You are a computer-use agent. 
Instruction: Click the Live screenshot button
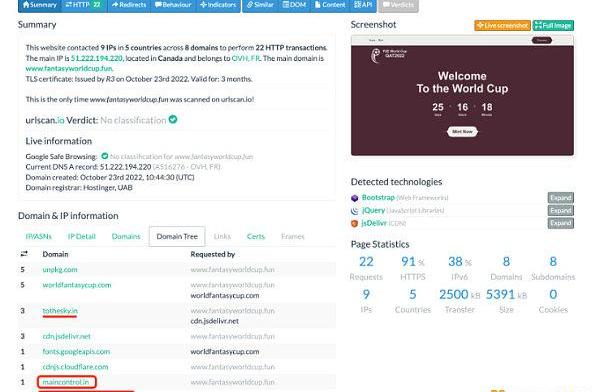502,26
